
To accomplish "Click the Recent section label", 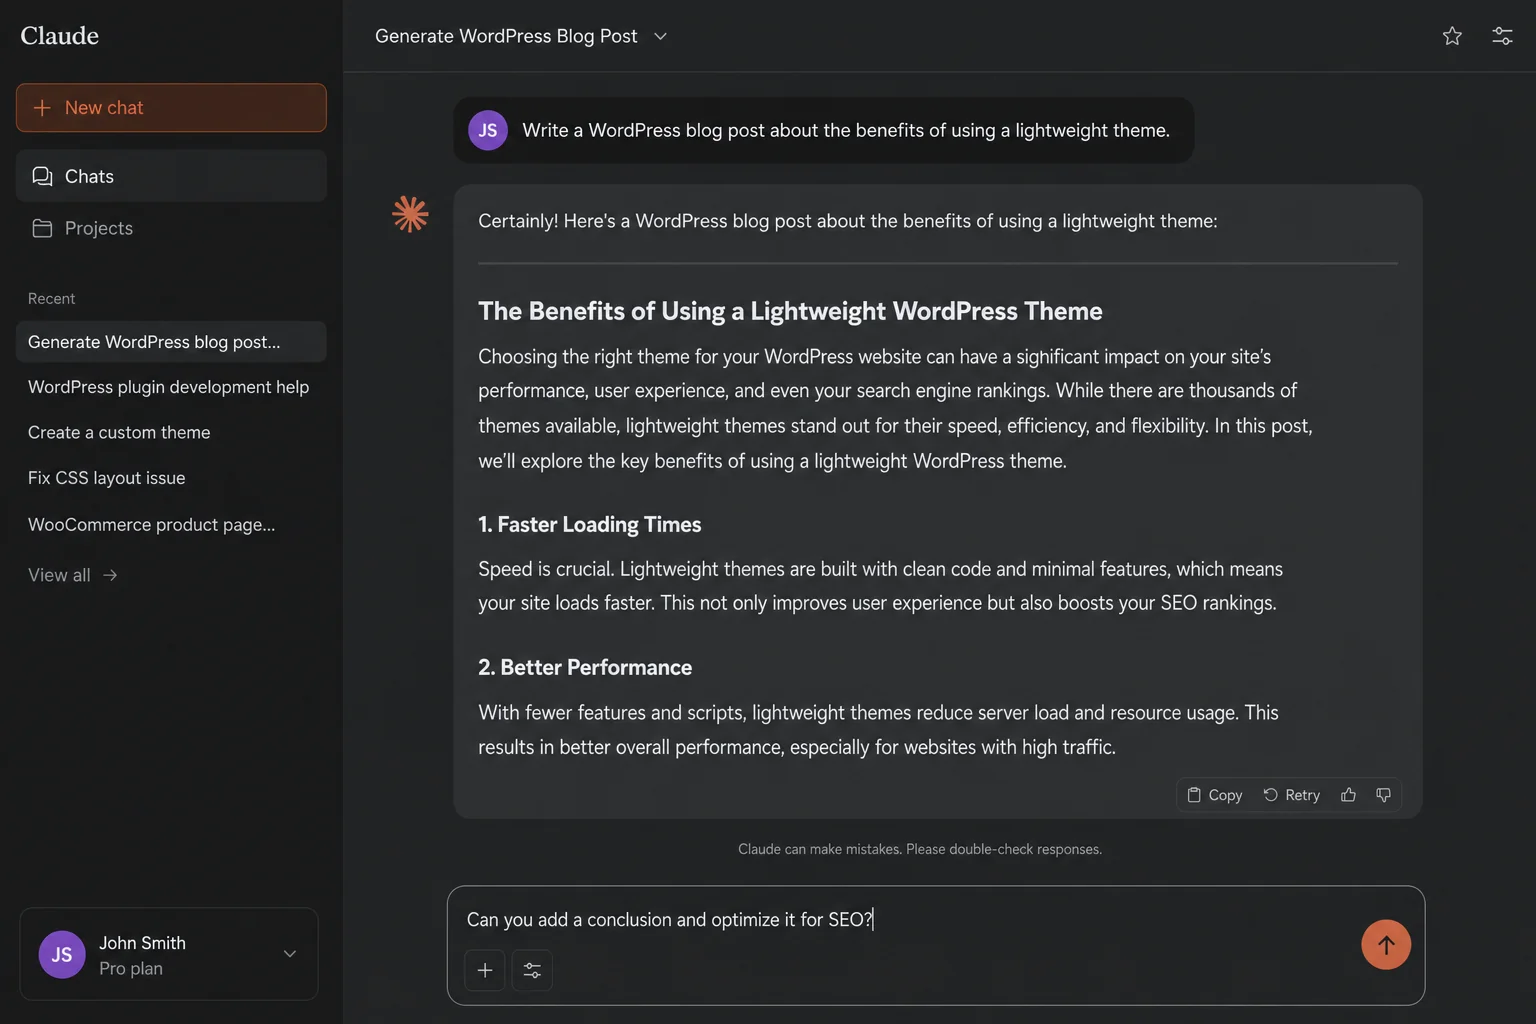I will click(x=51, y=299).
